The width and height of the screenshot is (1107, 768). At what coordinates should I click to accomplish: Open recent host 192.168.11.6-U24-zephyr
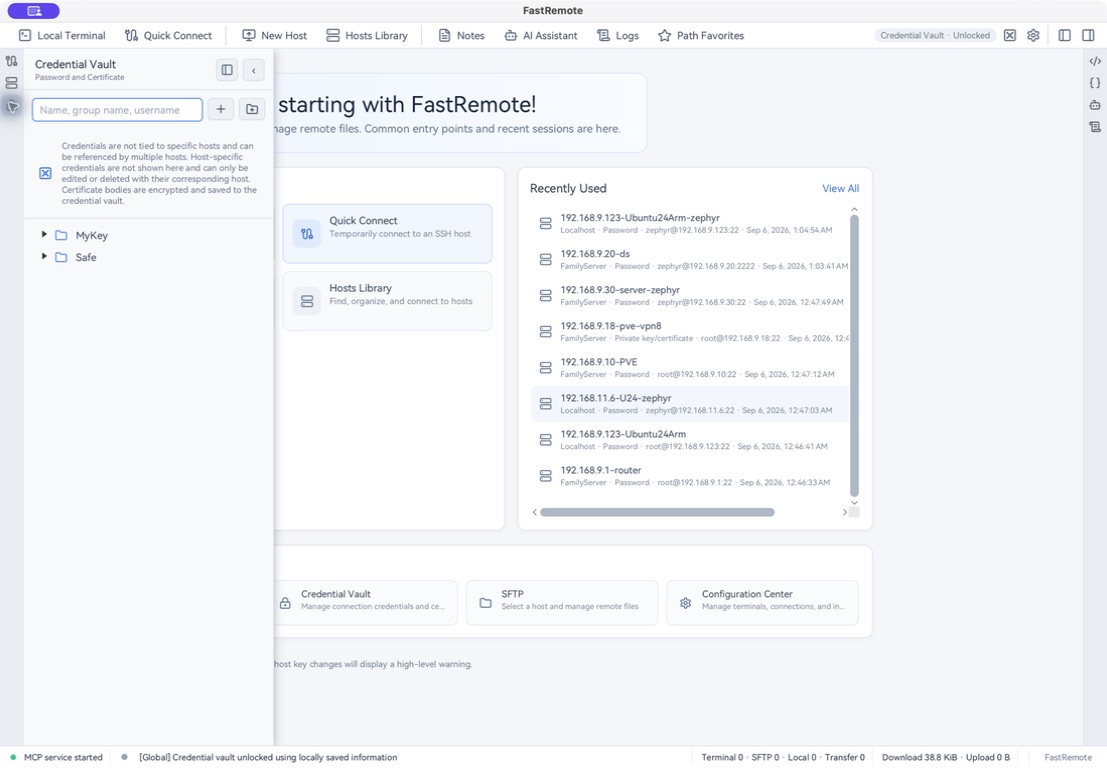coord(689,404)
